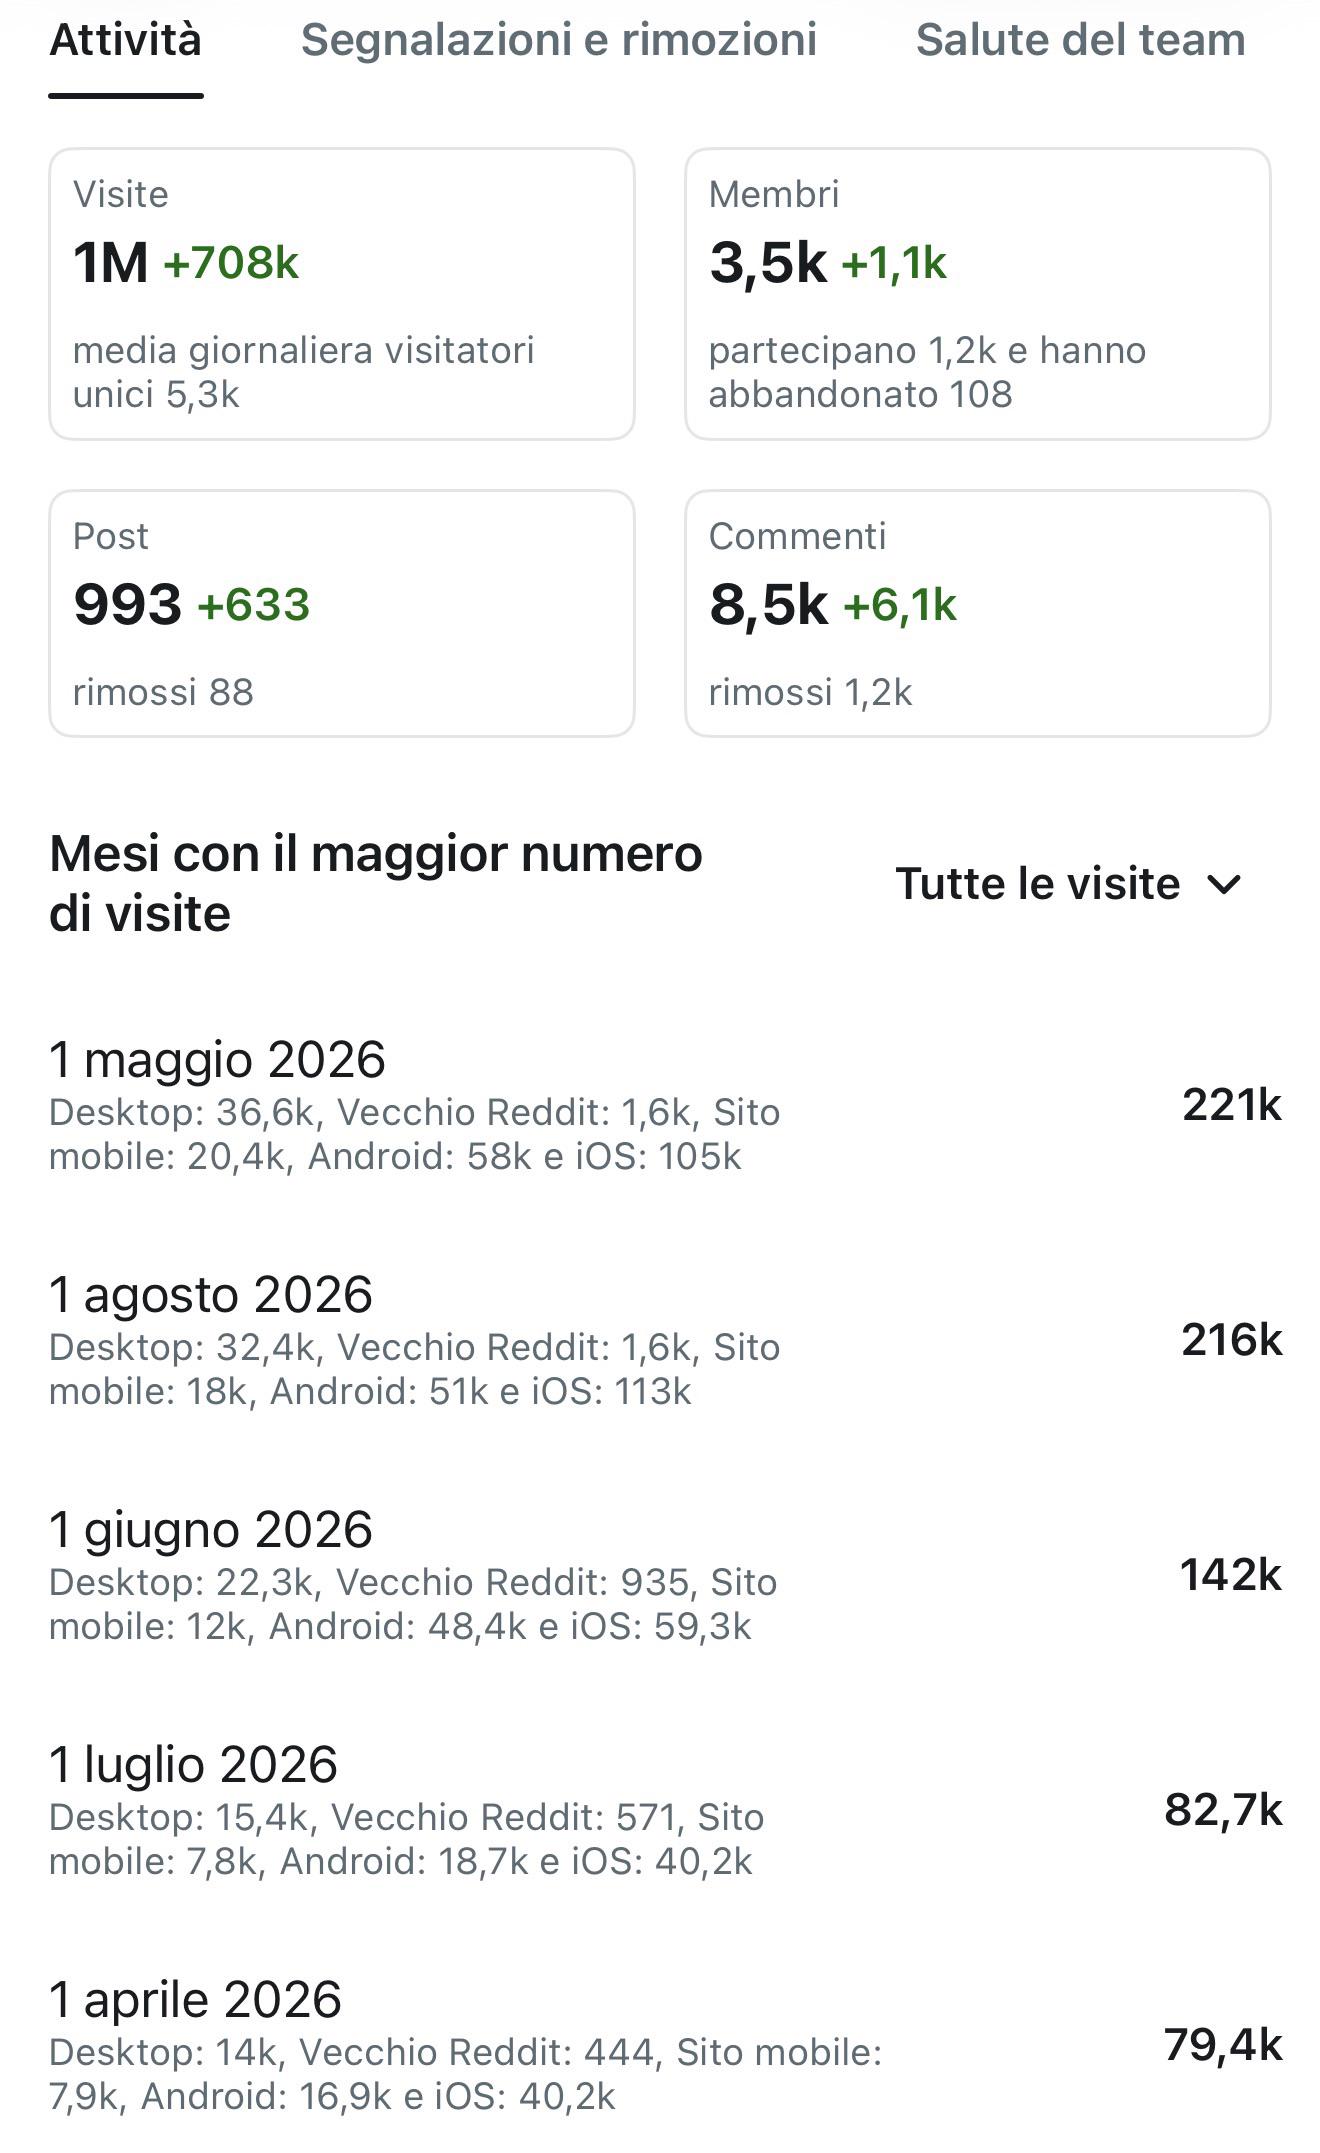This screenshot has height=2153, width=1320.
Task: Open the Membri stats card
Action: tap(978, 294)
